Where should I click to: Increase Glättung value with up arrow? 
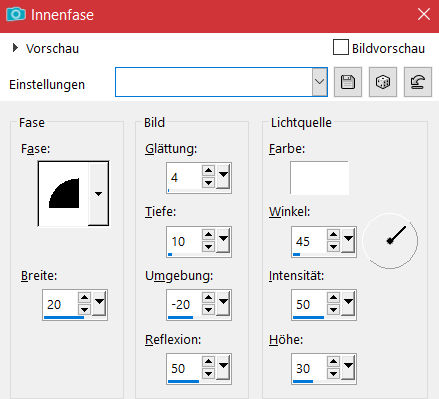(x=208, y=171)
